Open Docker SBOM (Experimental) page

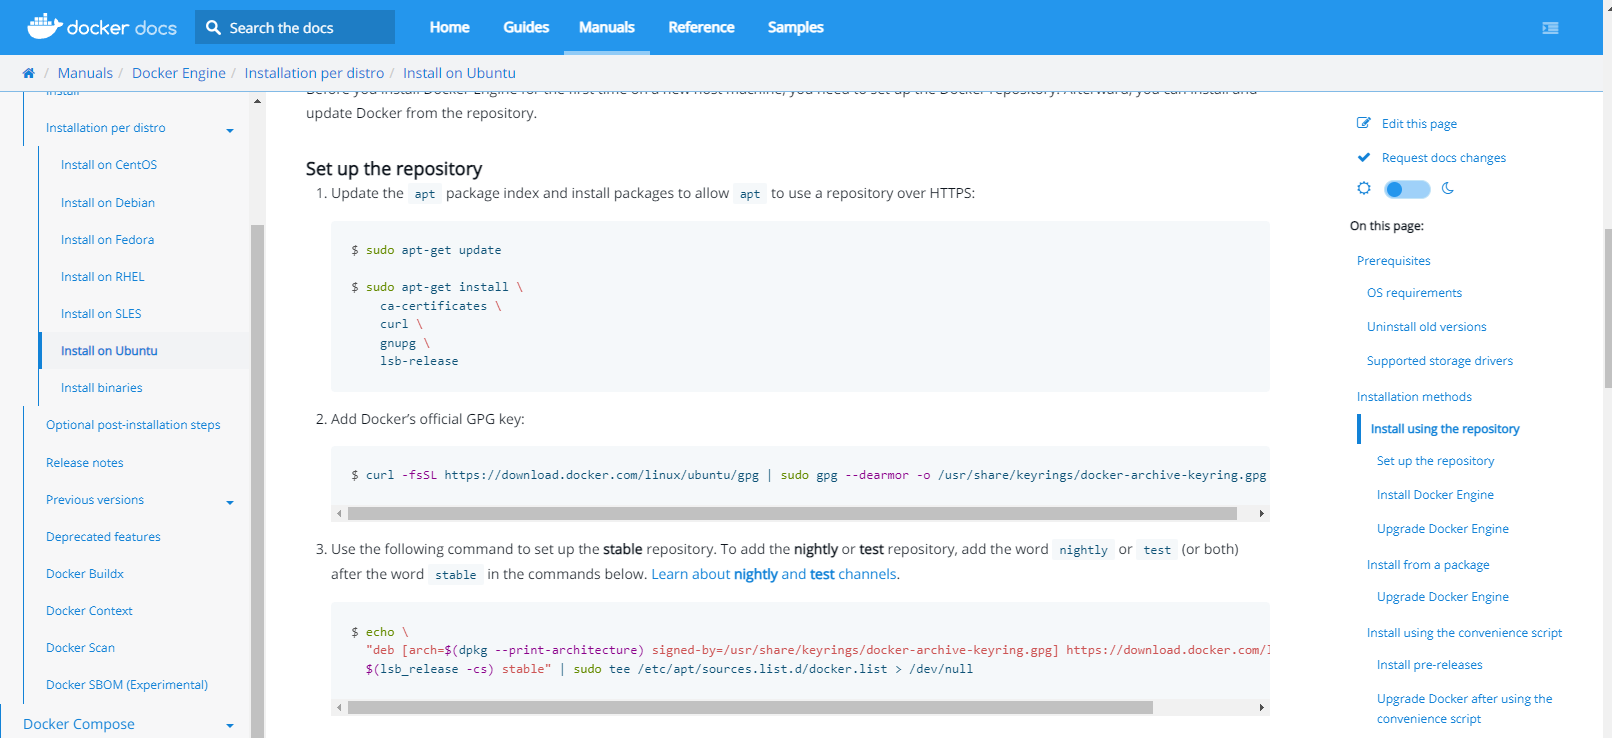127,685
